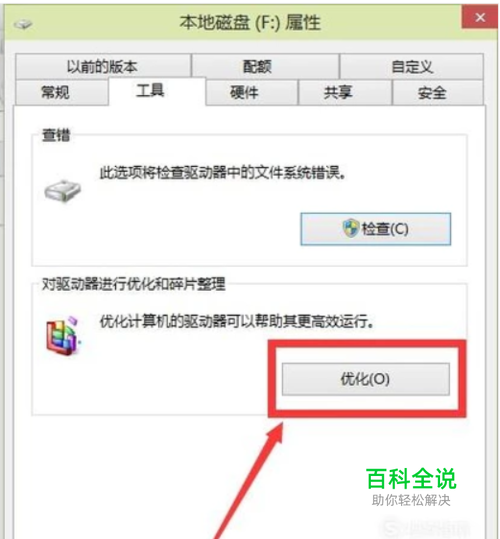This screenshot has height=539, width=500.
Task: Click the 本地磁盘 (F:) 属性 title text
Action: pyautogui.click(x=250, y=23)
